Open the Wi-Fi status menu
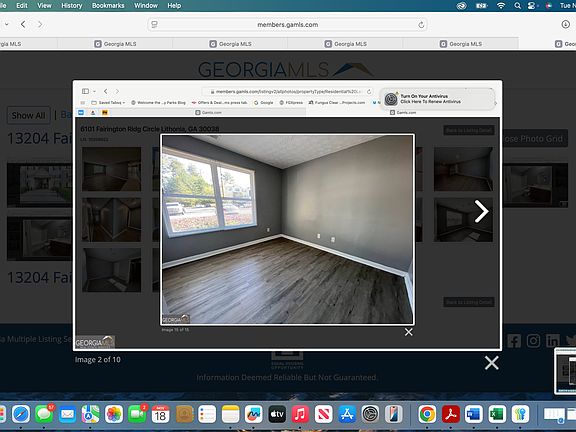 501,6
